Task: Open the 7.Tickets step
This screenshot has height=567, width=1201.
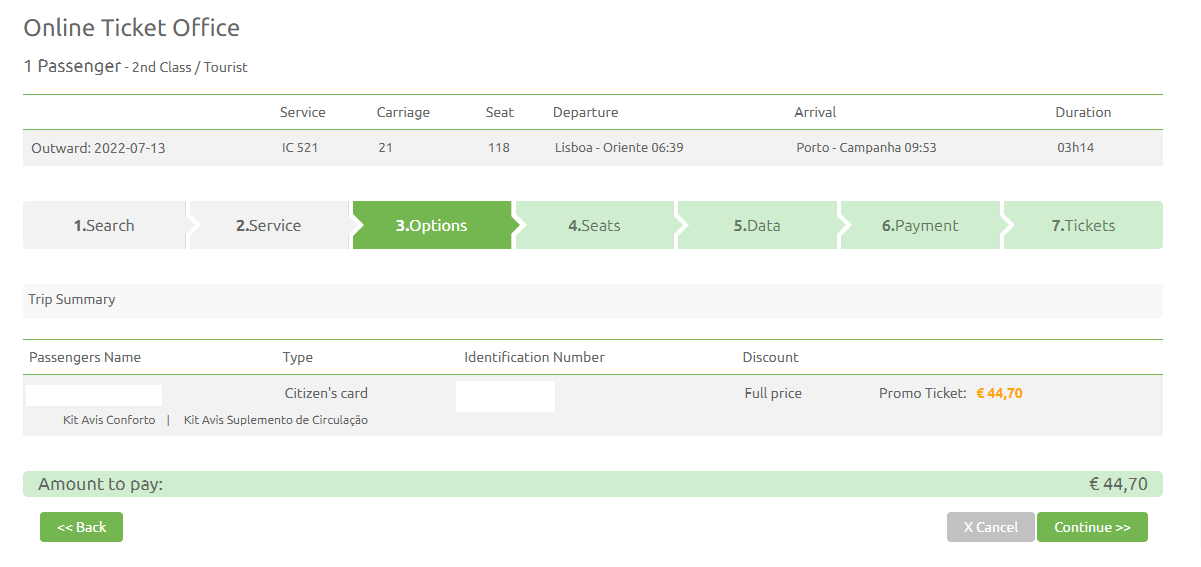Action: coord(1083,225)
